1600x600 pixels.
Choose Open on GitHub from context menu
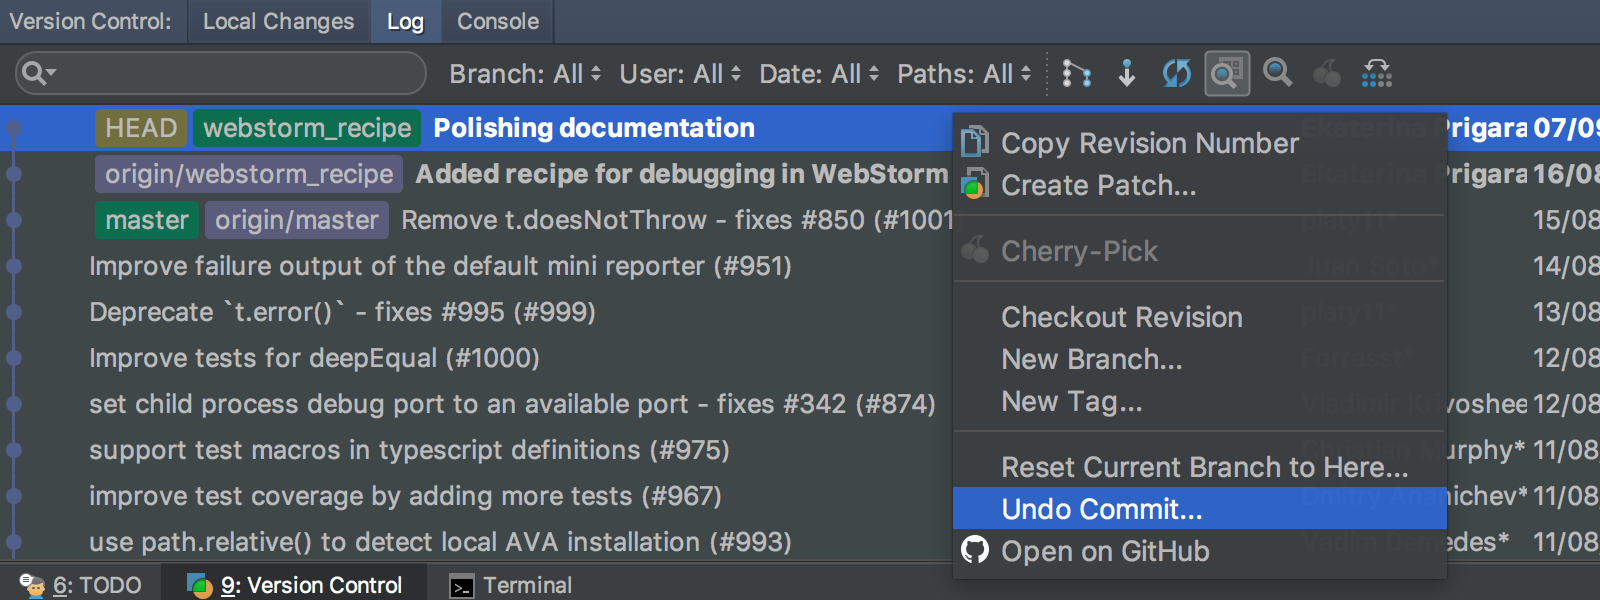pos(1200,551)
